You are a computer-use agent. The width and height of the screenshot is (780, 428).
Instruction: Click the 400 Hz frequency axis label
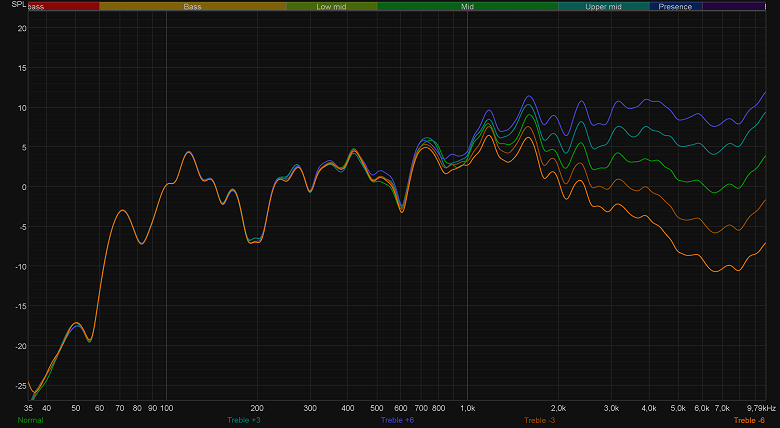coord(348,408)
